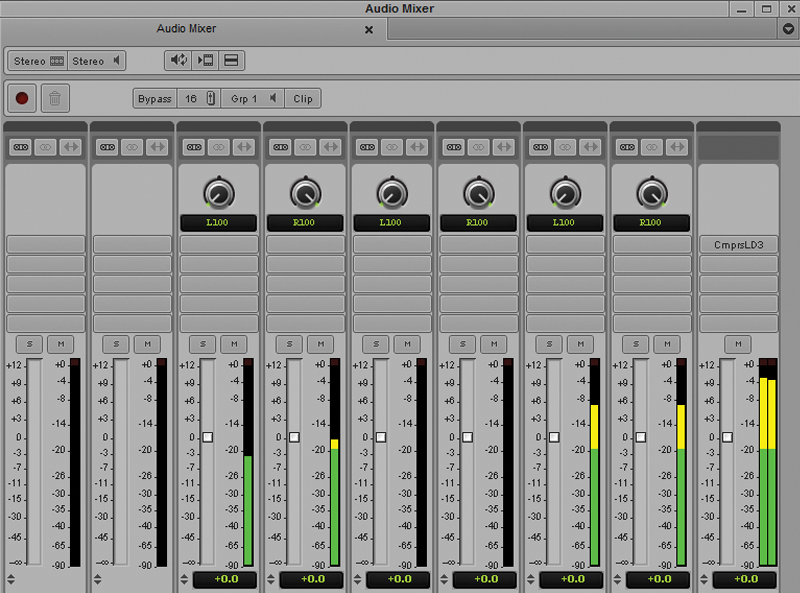Viewport: 800px width, 593px height.
Task: Click the pan knob on fourth channel strip
Action: pyautogui.click(x=306, y=193)
